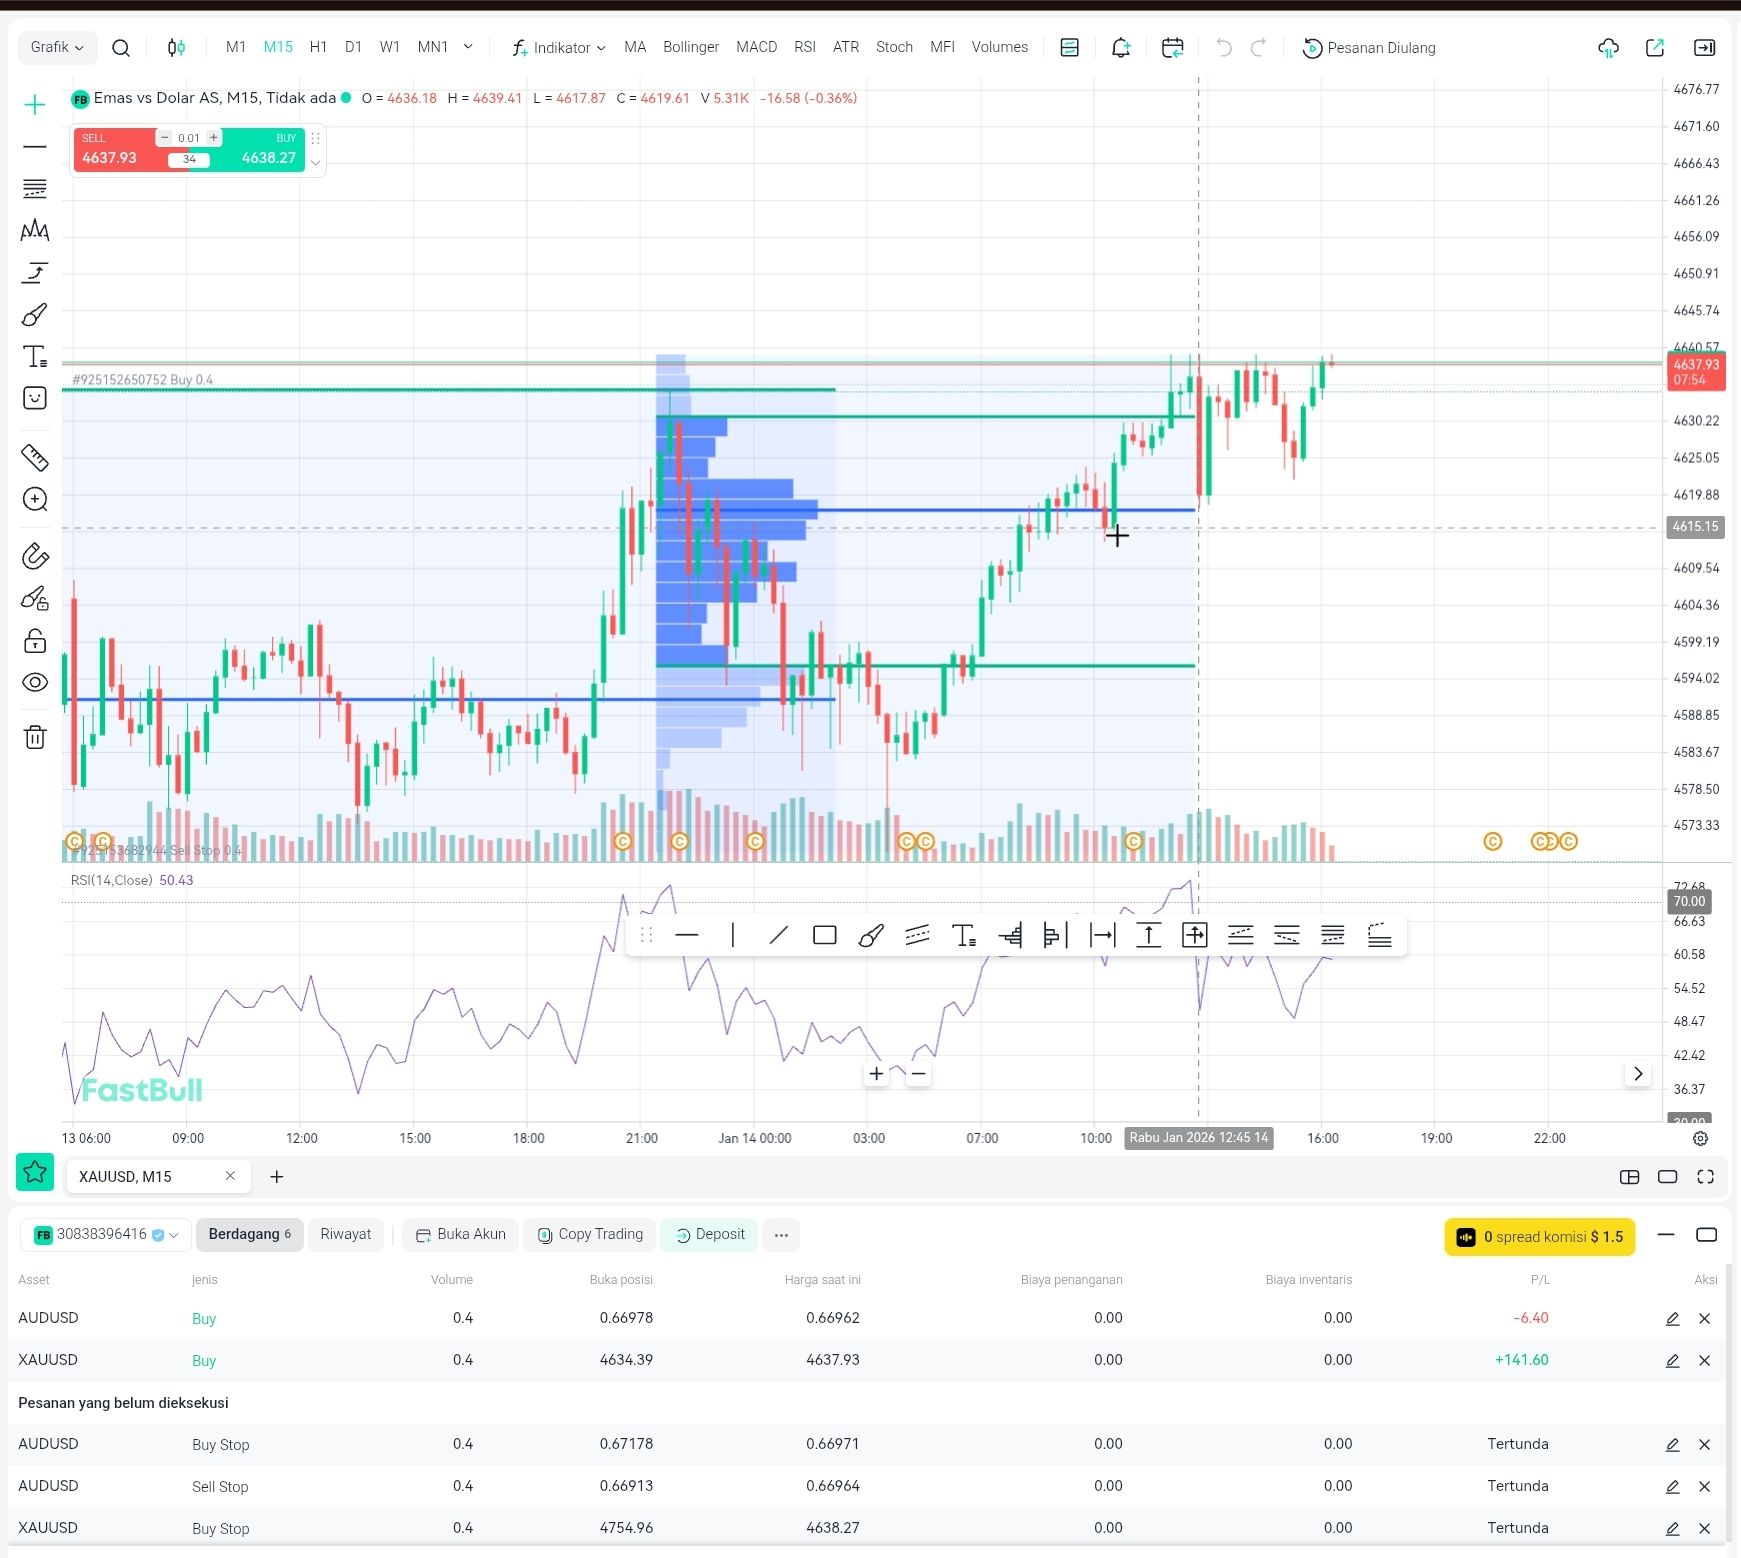This screenshot has width=1741, height=1558.
Task: Open the emoji sticker tool
Action: (x=35, y=398)
